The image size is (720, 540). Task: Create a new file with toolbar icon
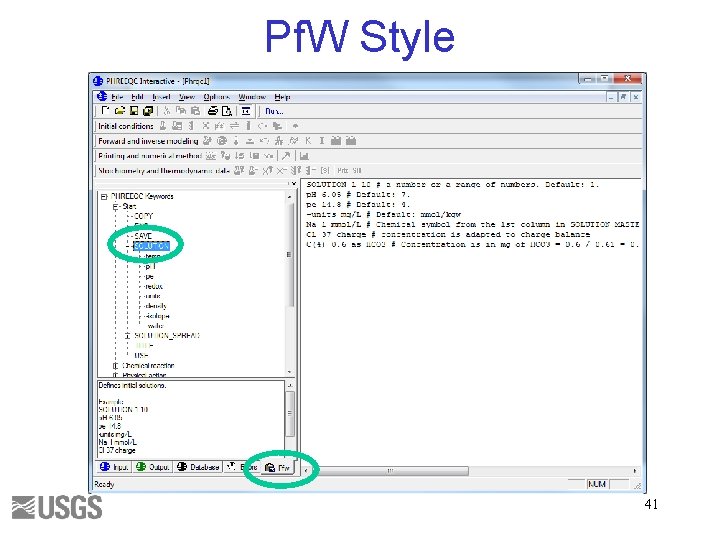(x=106, y=111)
